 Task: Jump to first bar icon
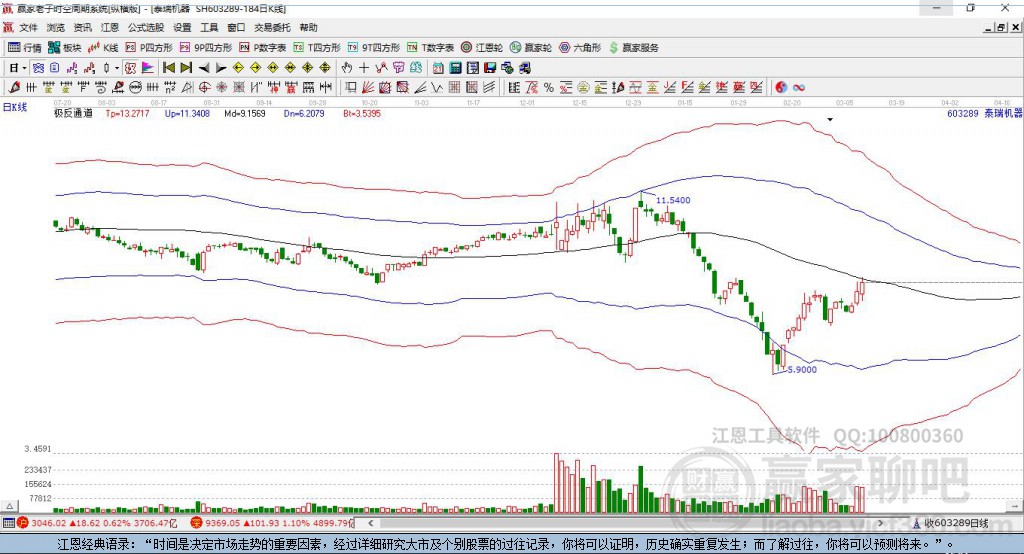pyautogui.click(x=168, y=68)
